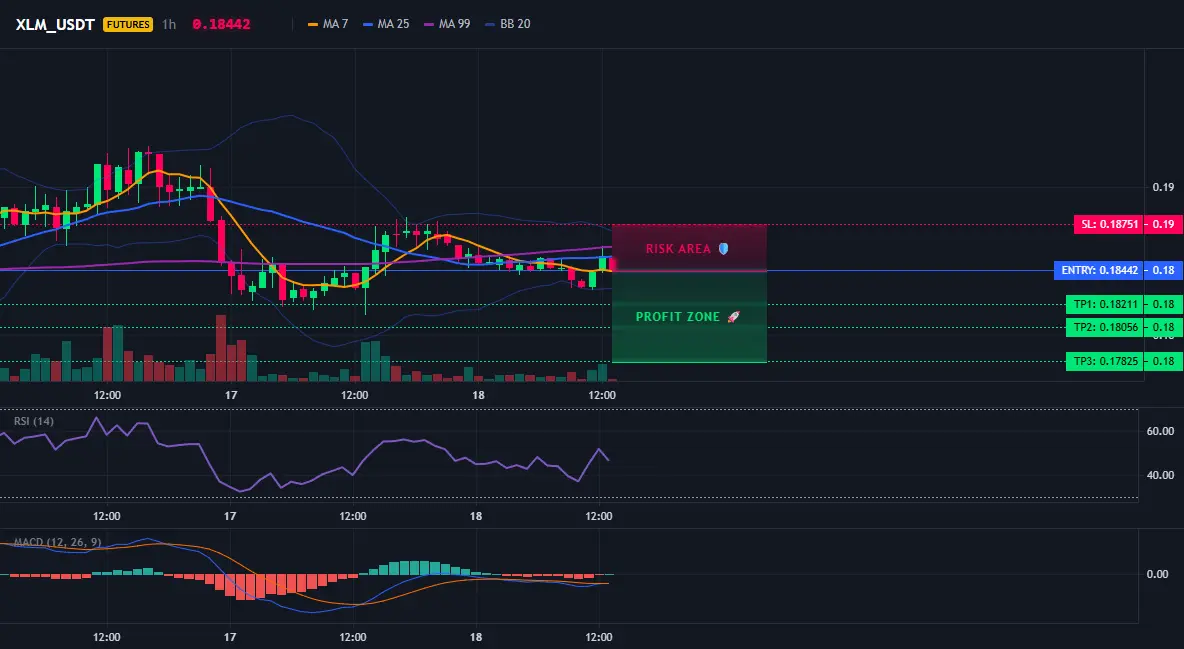Click the shield icon in Risk Area

click(x=723, y=249)
